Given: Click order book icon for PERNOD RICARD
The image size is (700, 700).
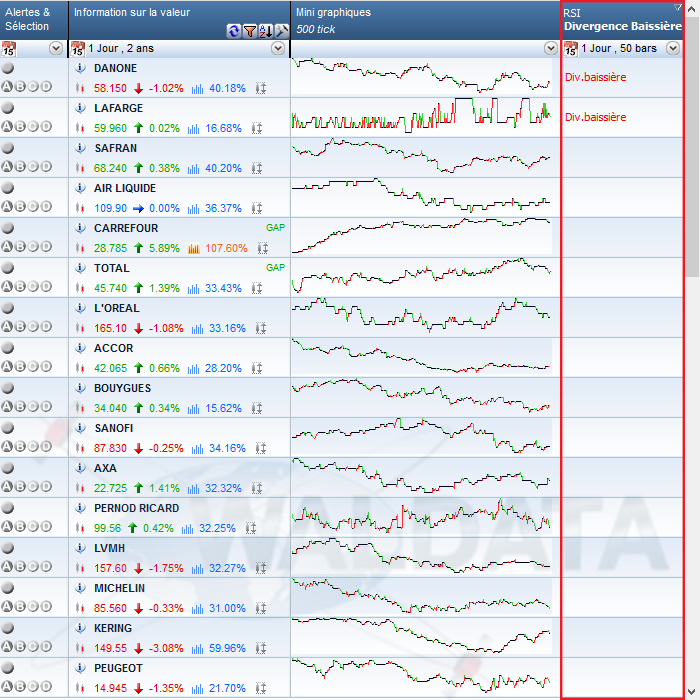Looking at the screenshot, I should pos(251,528).
